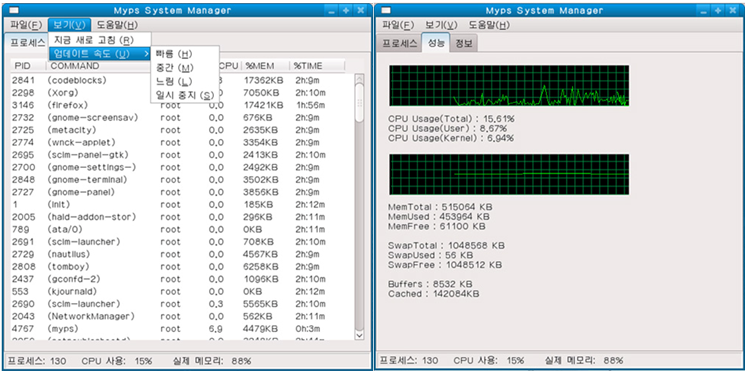This screenshot has height=372, width=747.
Task: Select the (gnome-screensav) process row
Action: tap(182, 117)
